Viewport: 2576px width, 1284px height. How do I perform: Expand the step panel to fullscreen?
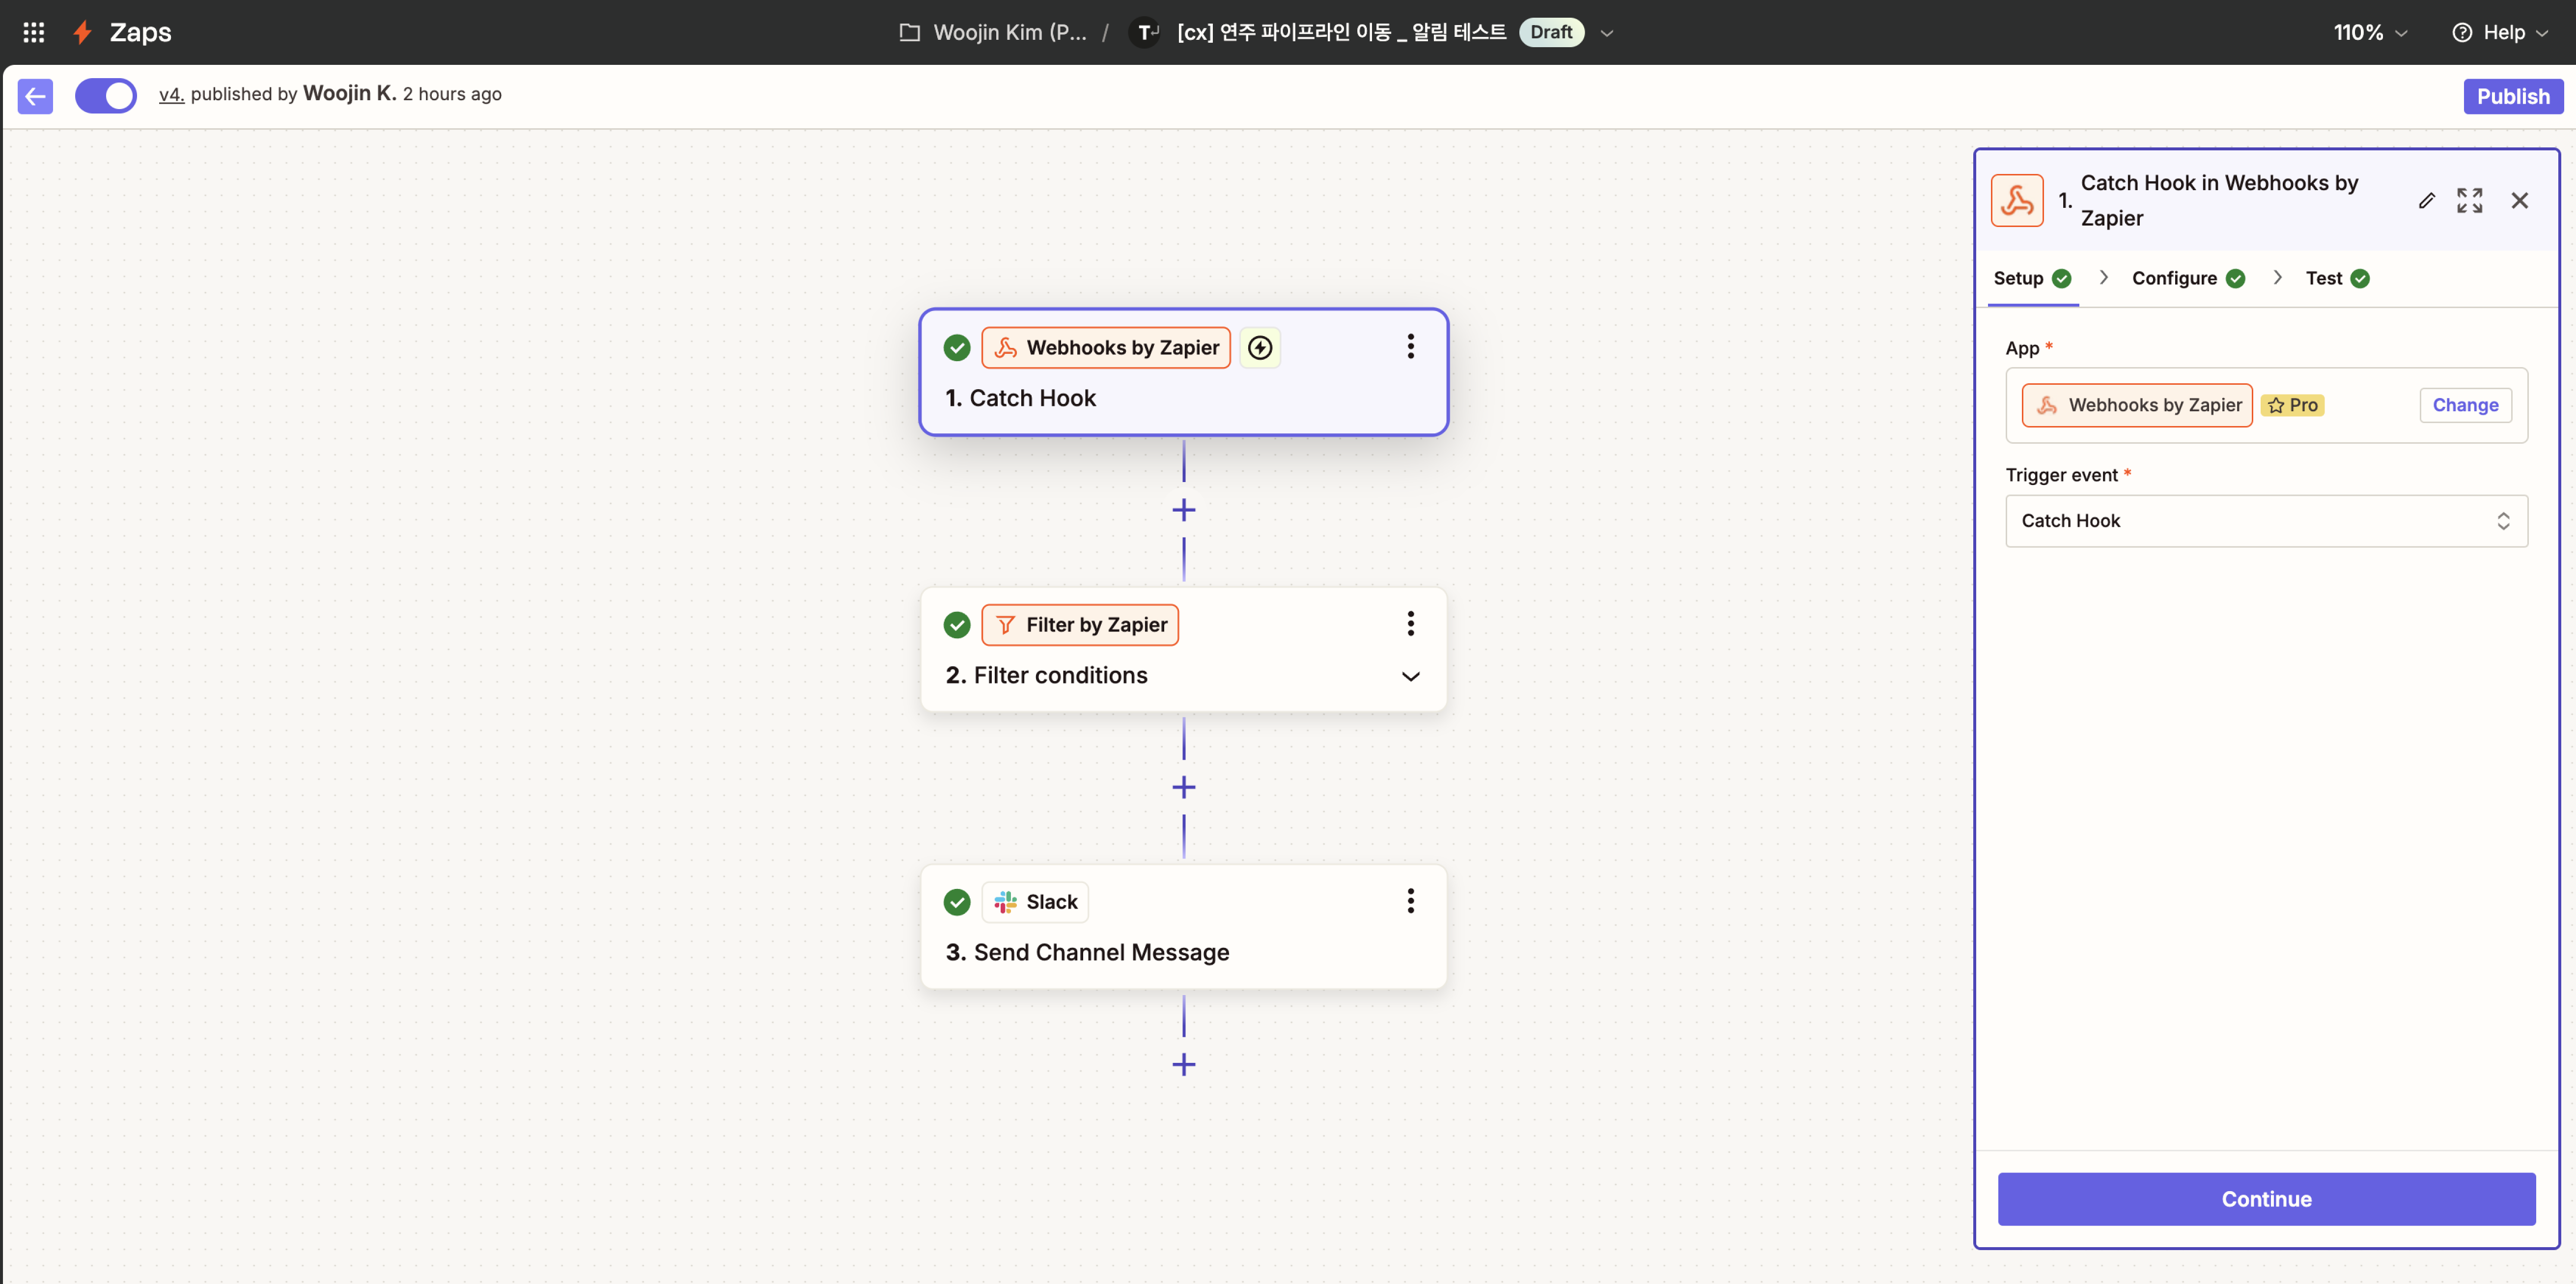pyautogui.click(x=2469, y=201)
